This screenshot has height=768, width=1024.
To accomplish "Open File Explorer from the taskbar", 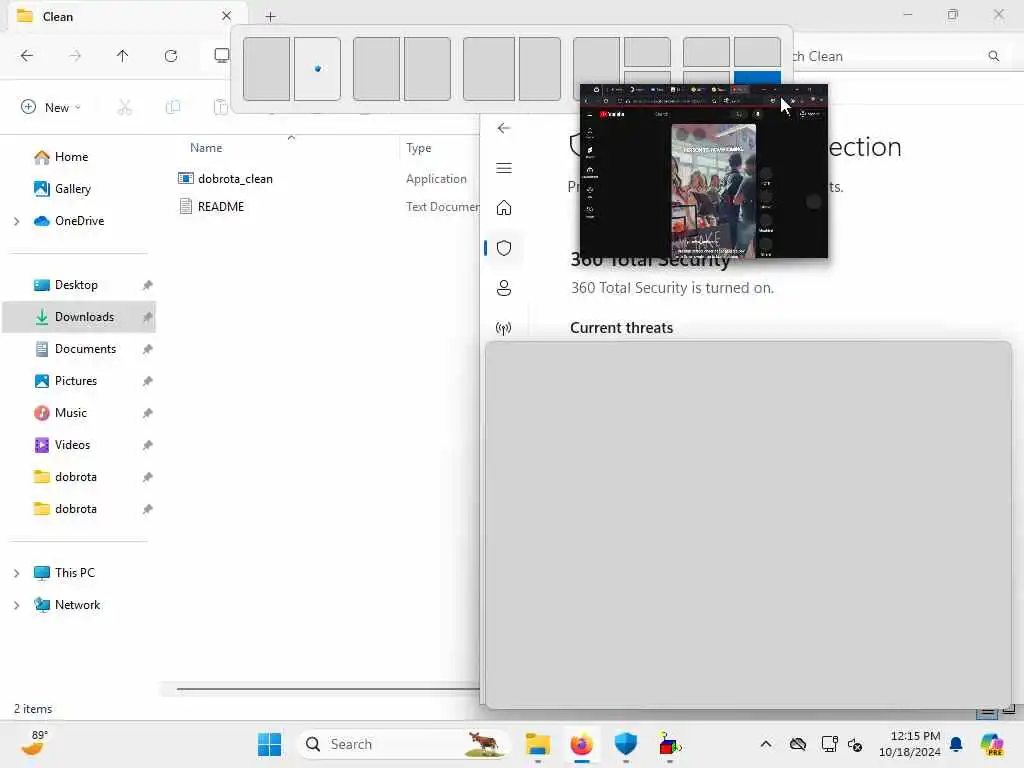I will (537, 744).
